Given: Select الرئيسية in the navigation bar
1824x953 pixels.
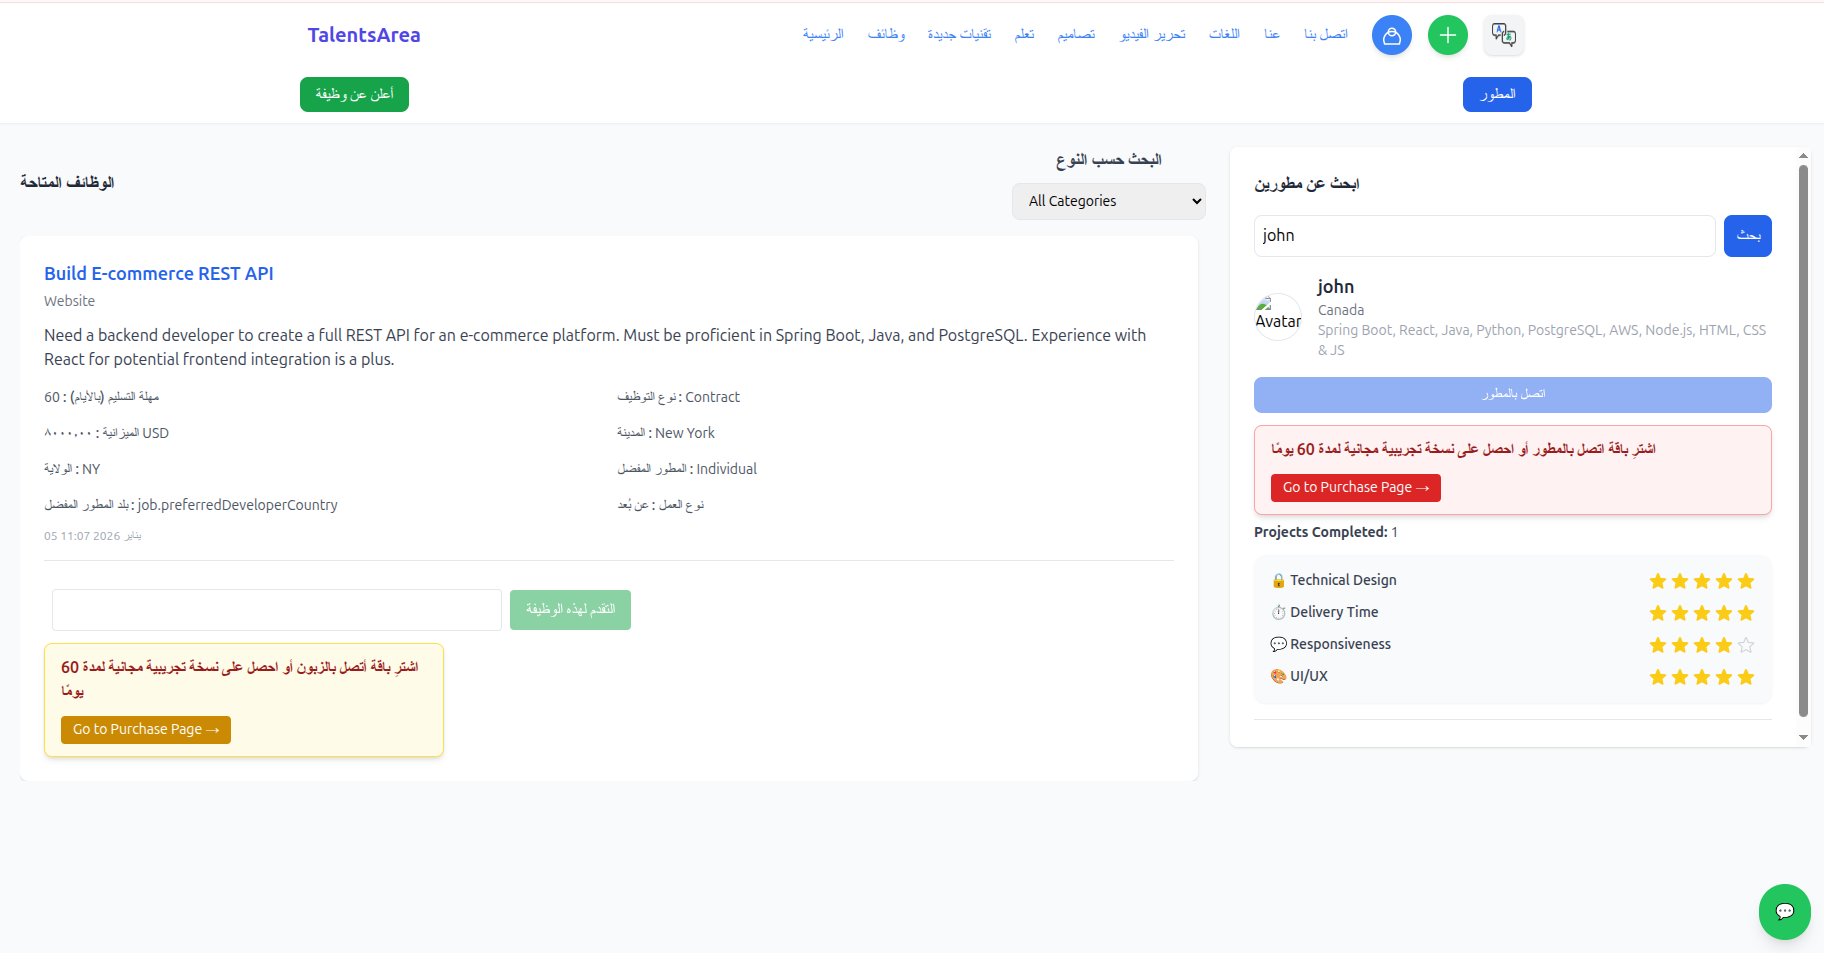Looking at the screenshot, I should [822, 33].
